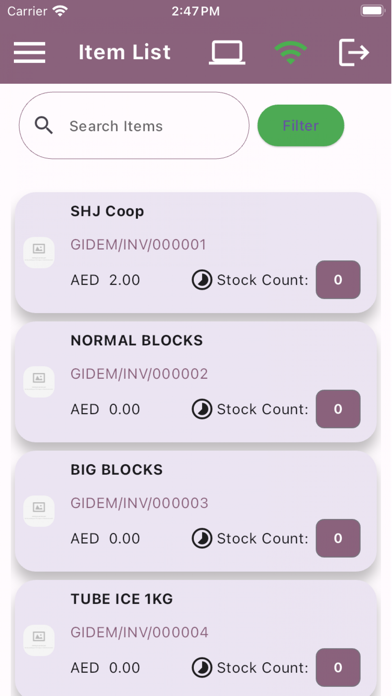Open the SHJ Coop image placeholder
The height and width of the screenshot is (696, 392).
pyautogui.click(x=39, y=253)
